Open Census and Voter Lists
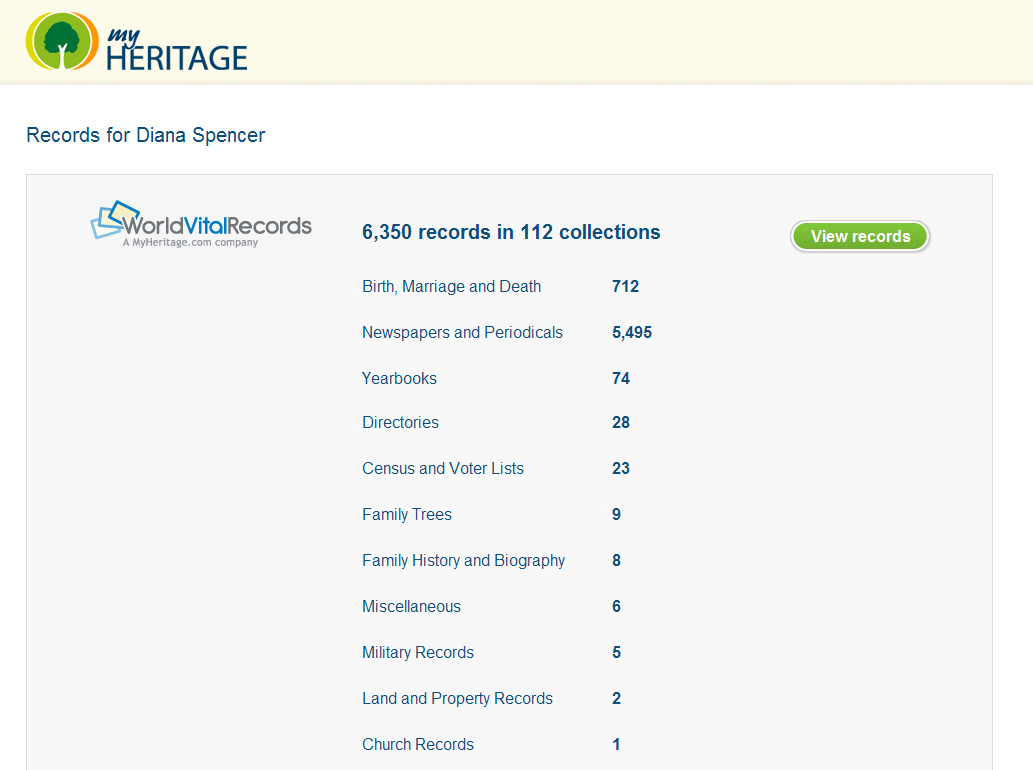1033x770 pixels. pyautogui.click(x=443, y=468)
